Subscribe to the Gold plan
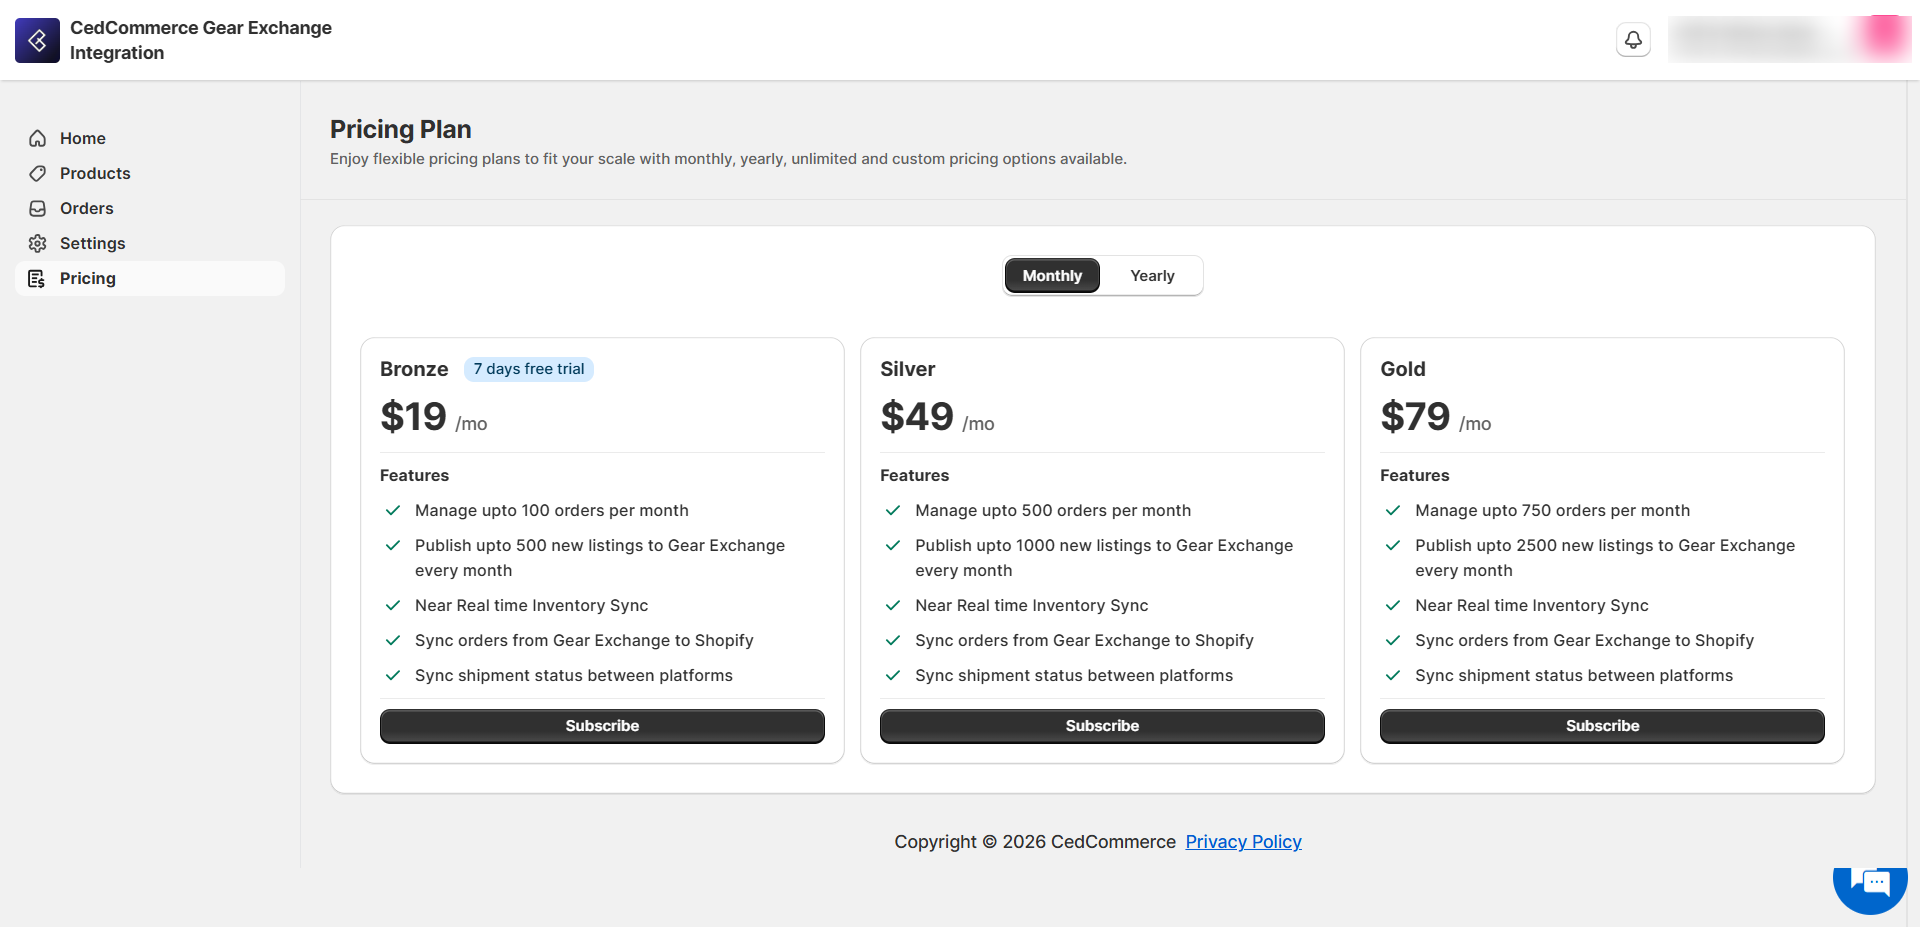This screenshot has height=929, width=1920. pyautogui.click(x=1602, y=726)
